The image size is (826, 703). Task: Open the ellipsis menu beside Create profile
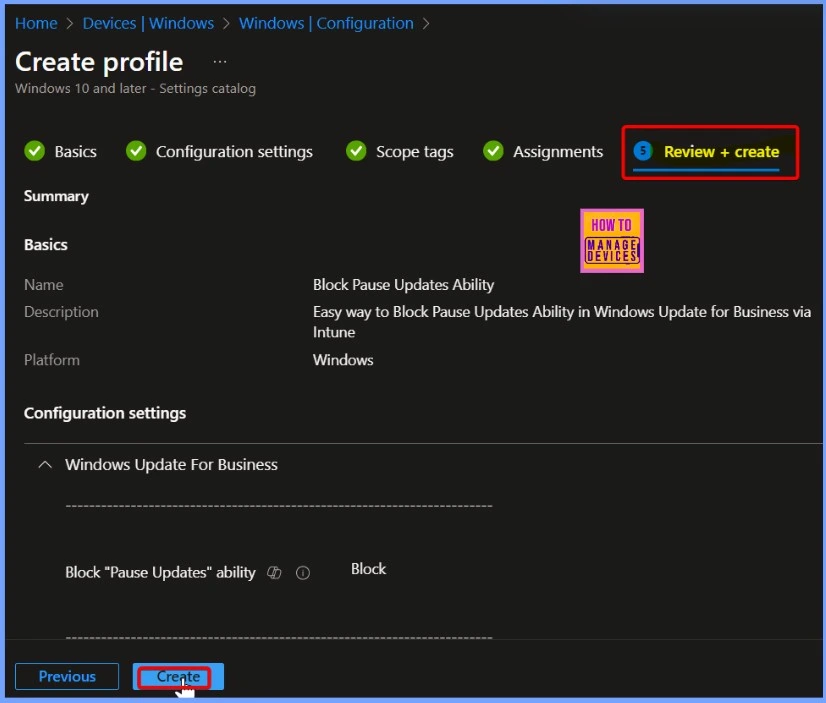220,62
